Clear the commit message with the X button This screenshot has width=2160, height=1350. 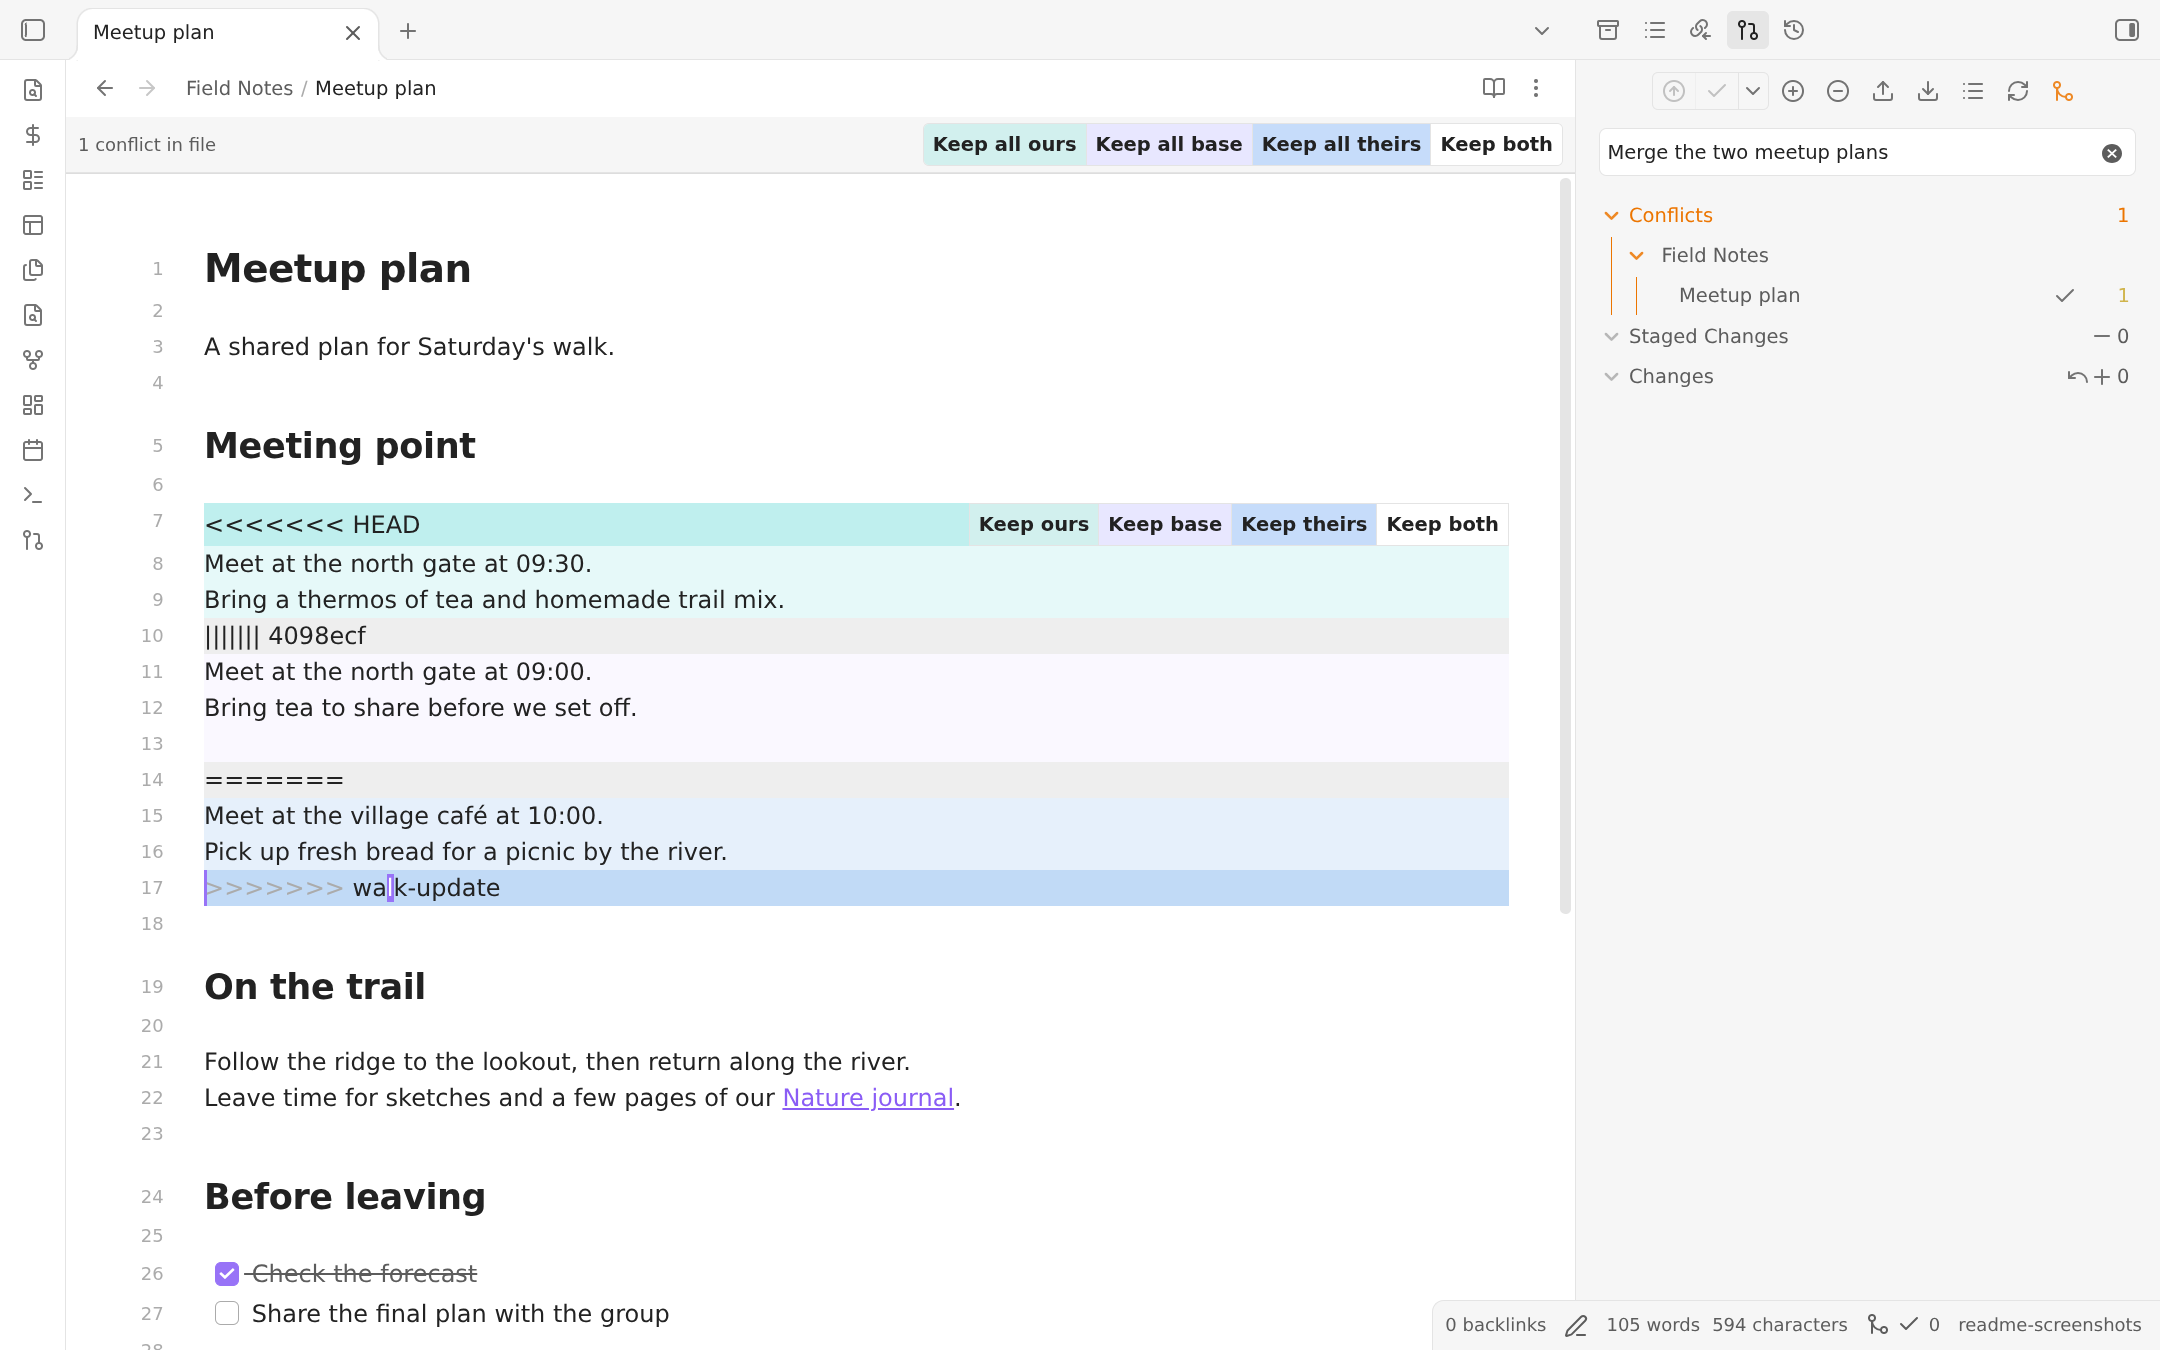(2112, 153)
